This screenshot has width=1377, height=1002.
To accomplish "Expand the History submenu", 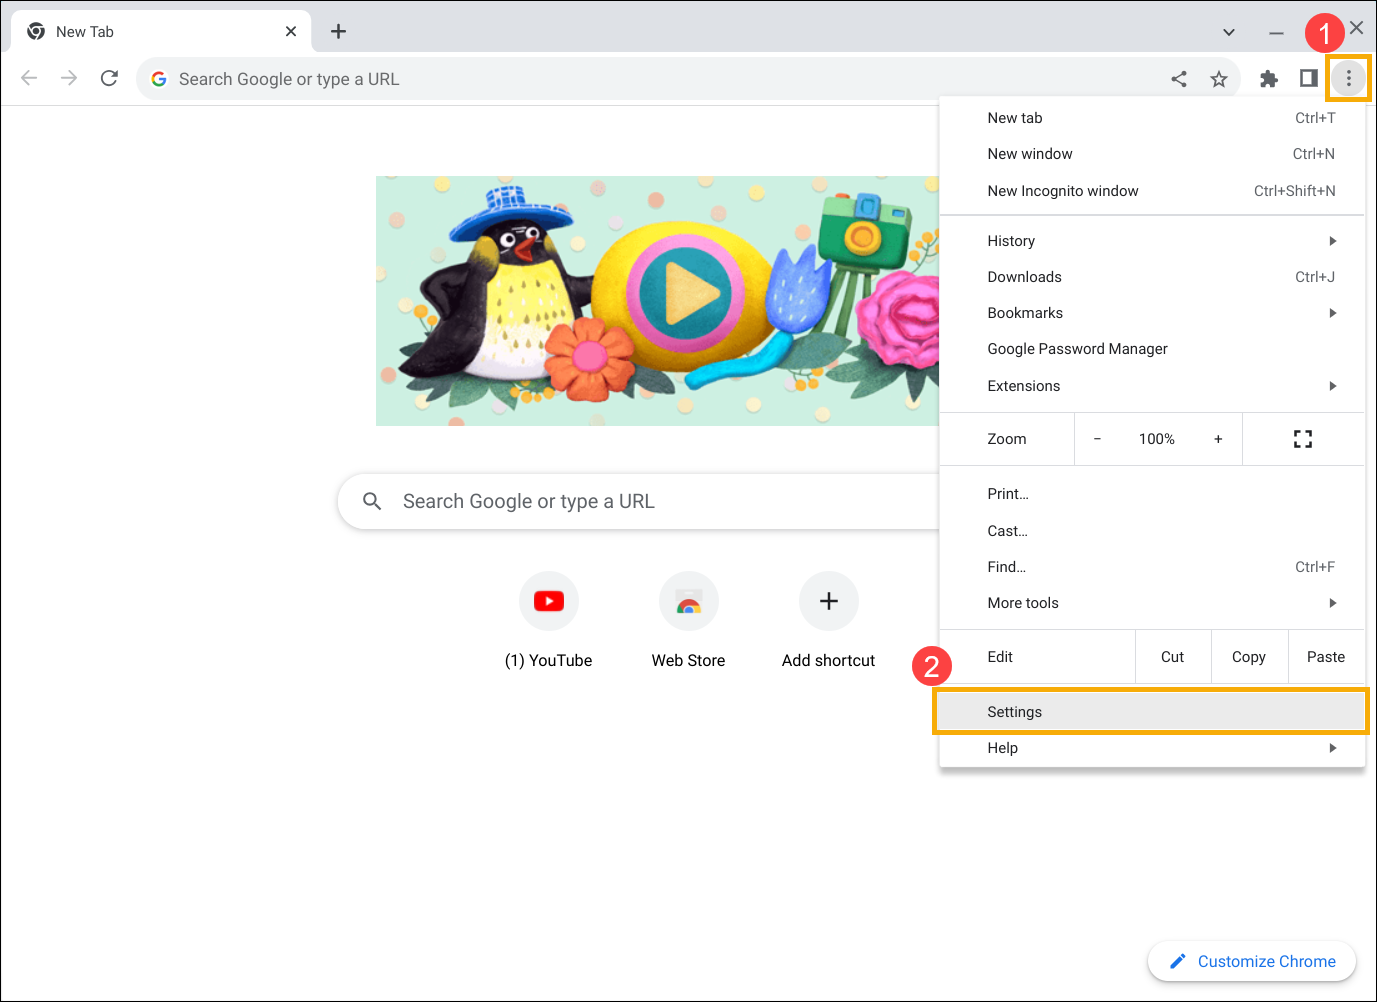I will coord(1152,241).
